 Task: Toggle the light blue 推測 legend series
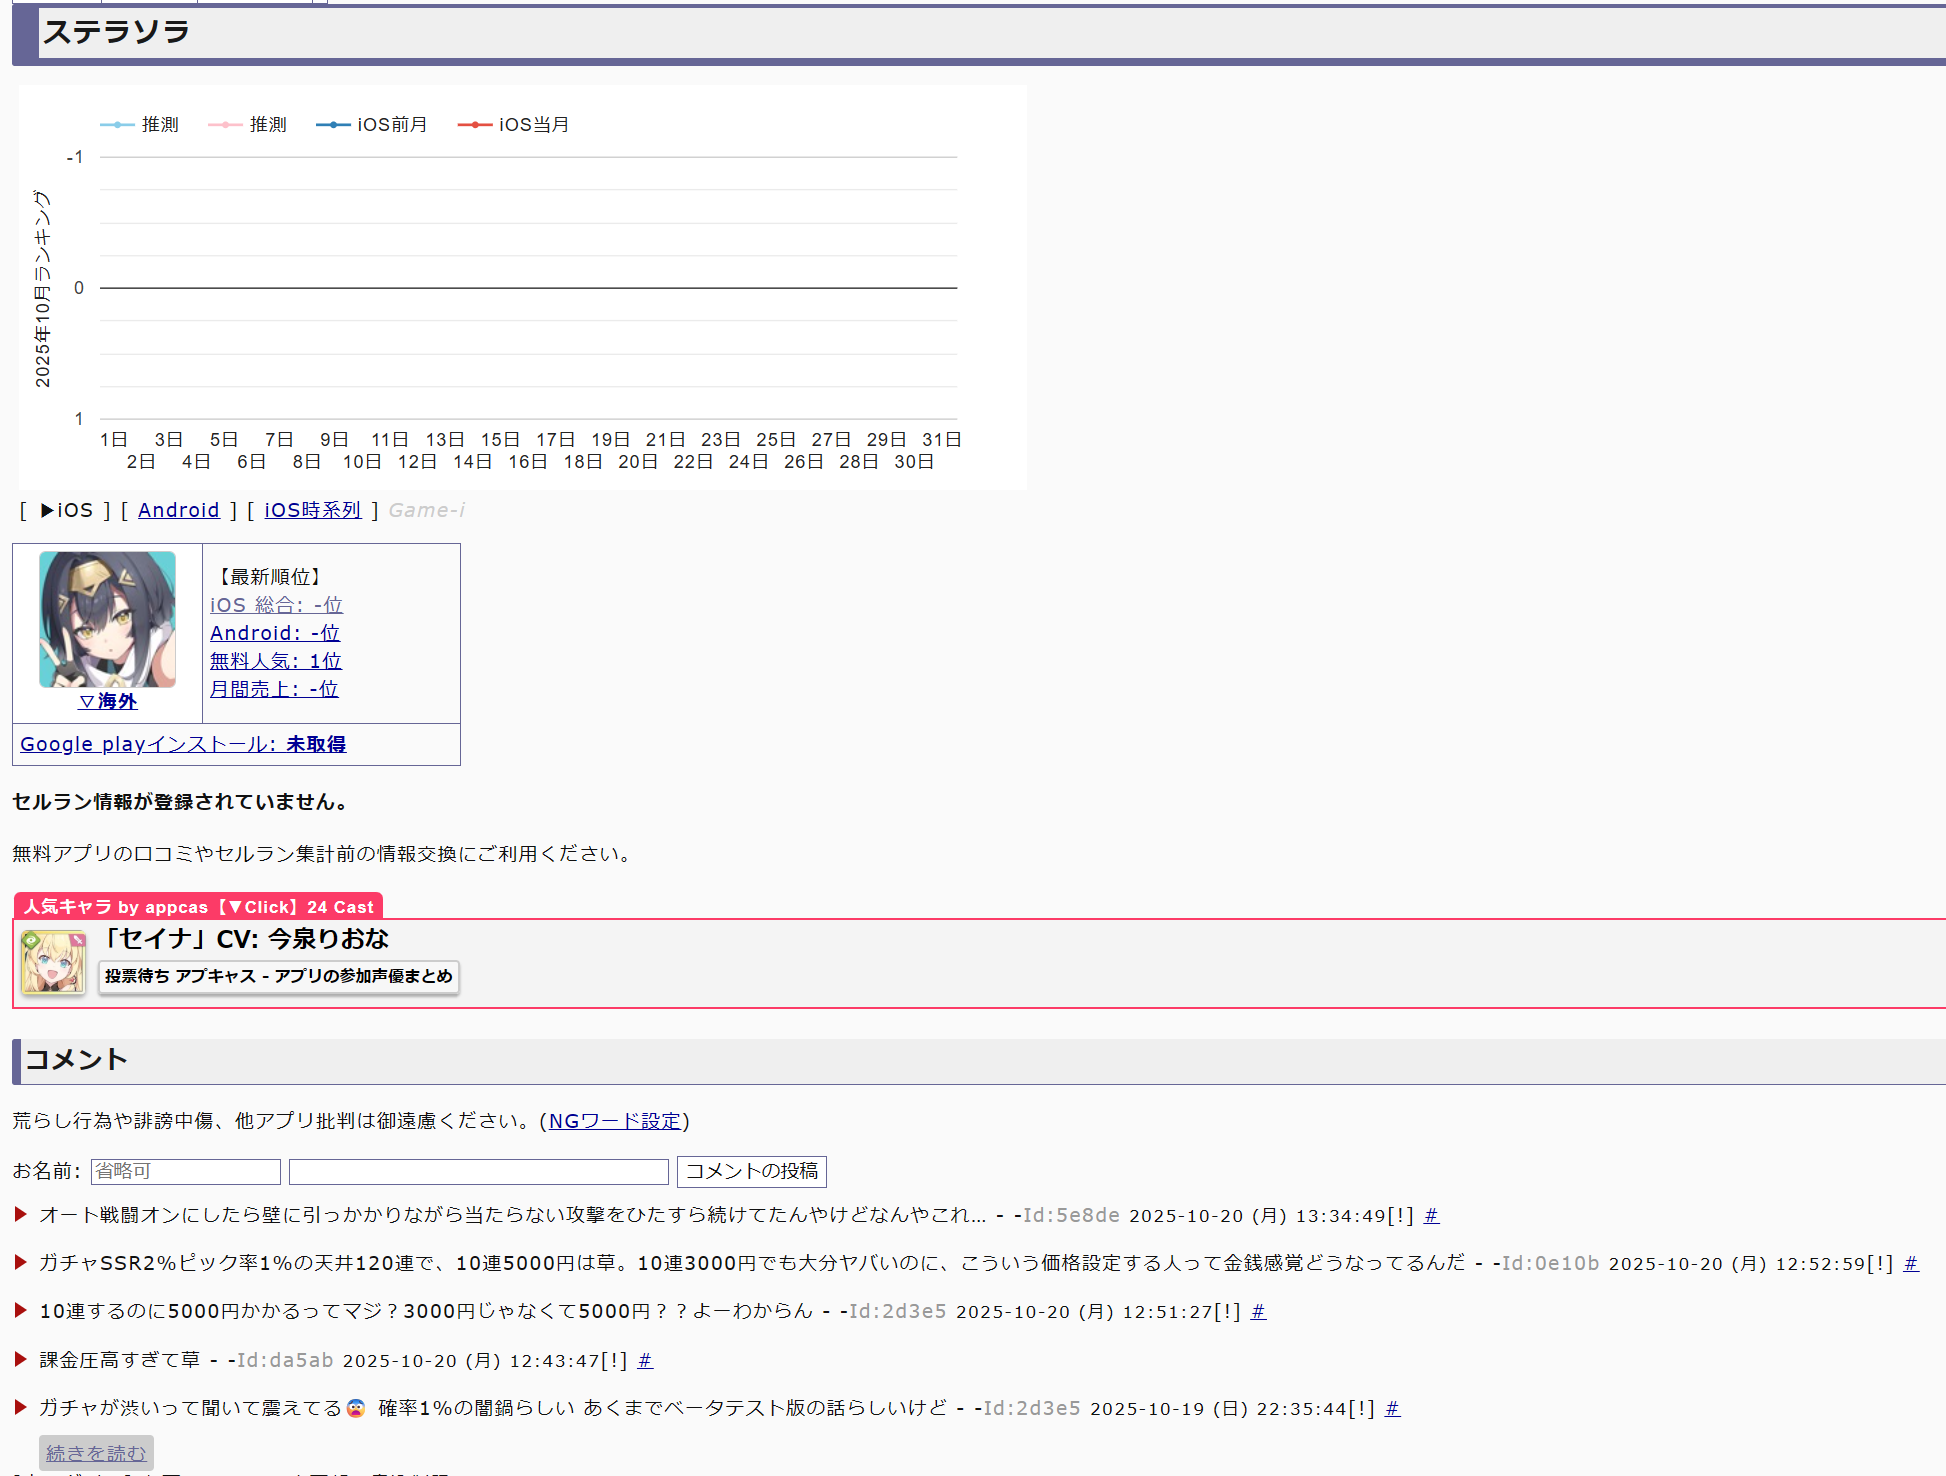pos(140,125)
